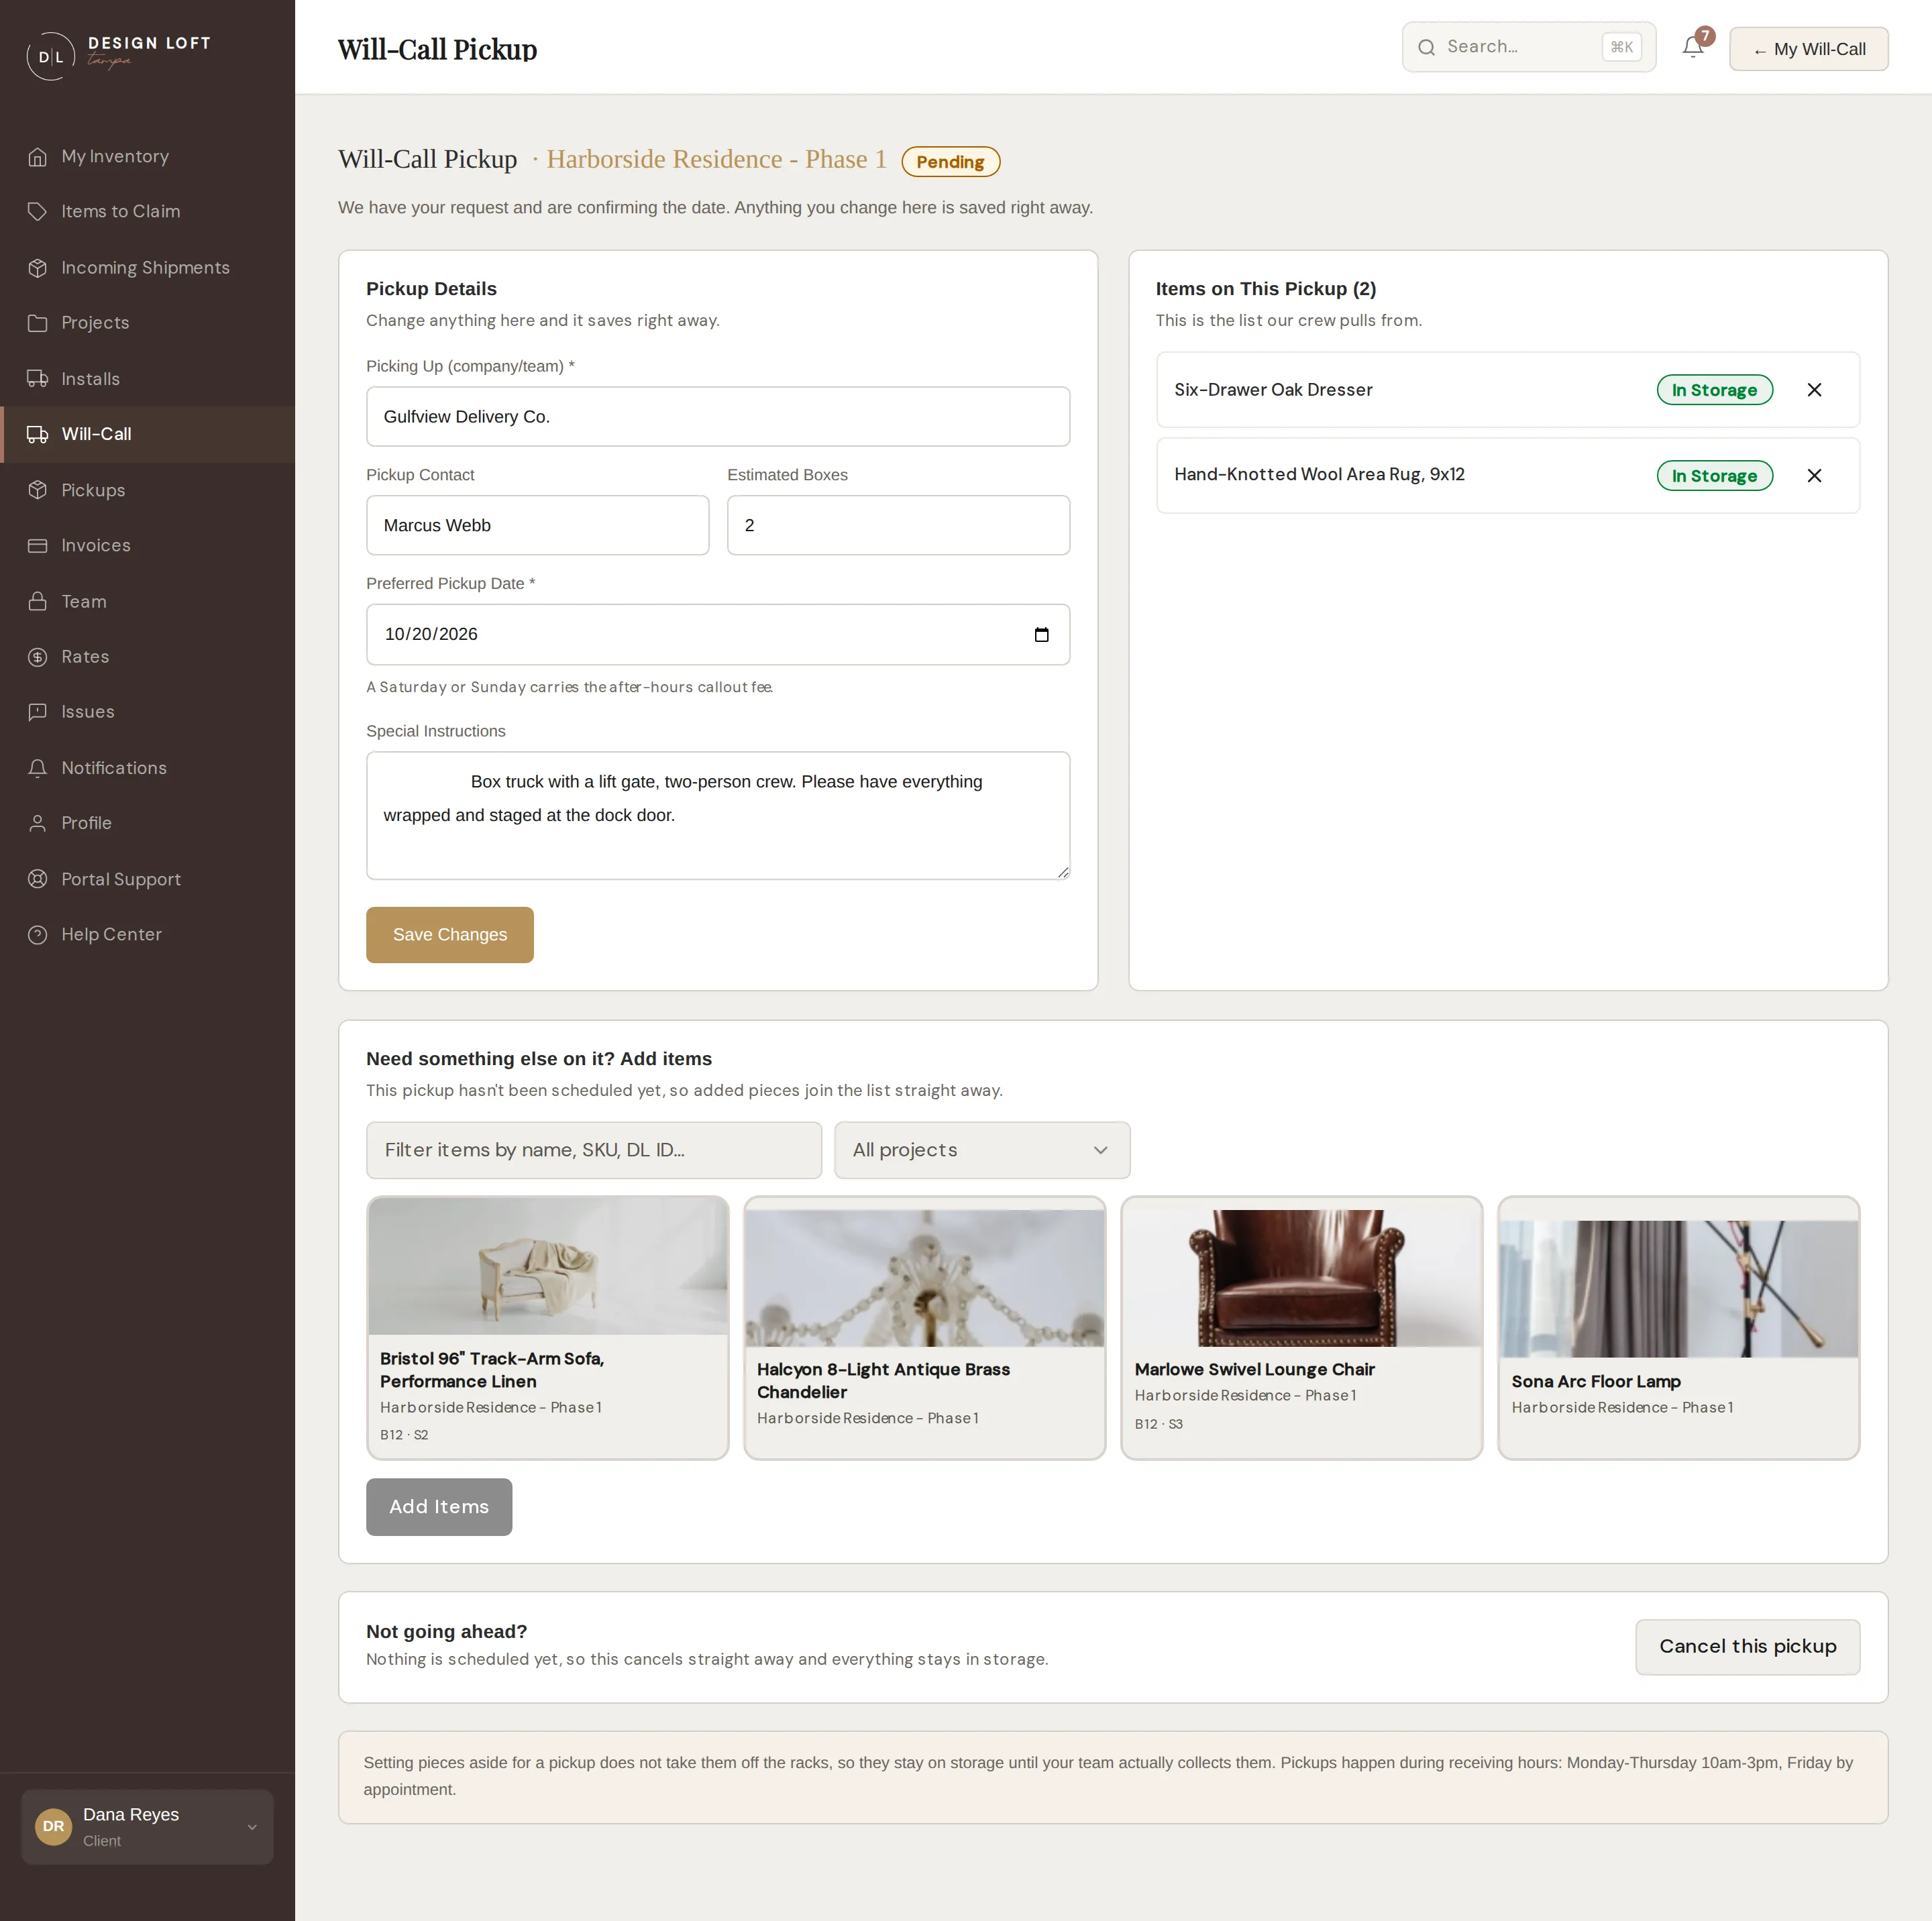Open the Help Center

(x=148, y=935)
